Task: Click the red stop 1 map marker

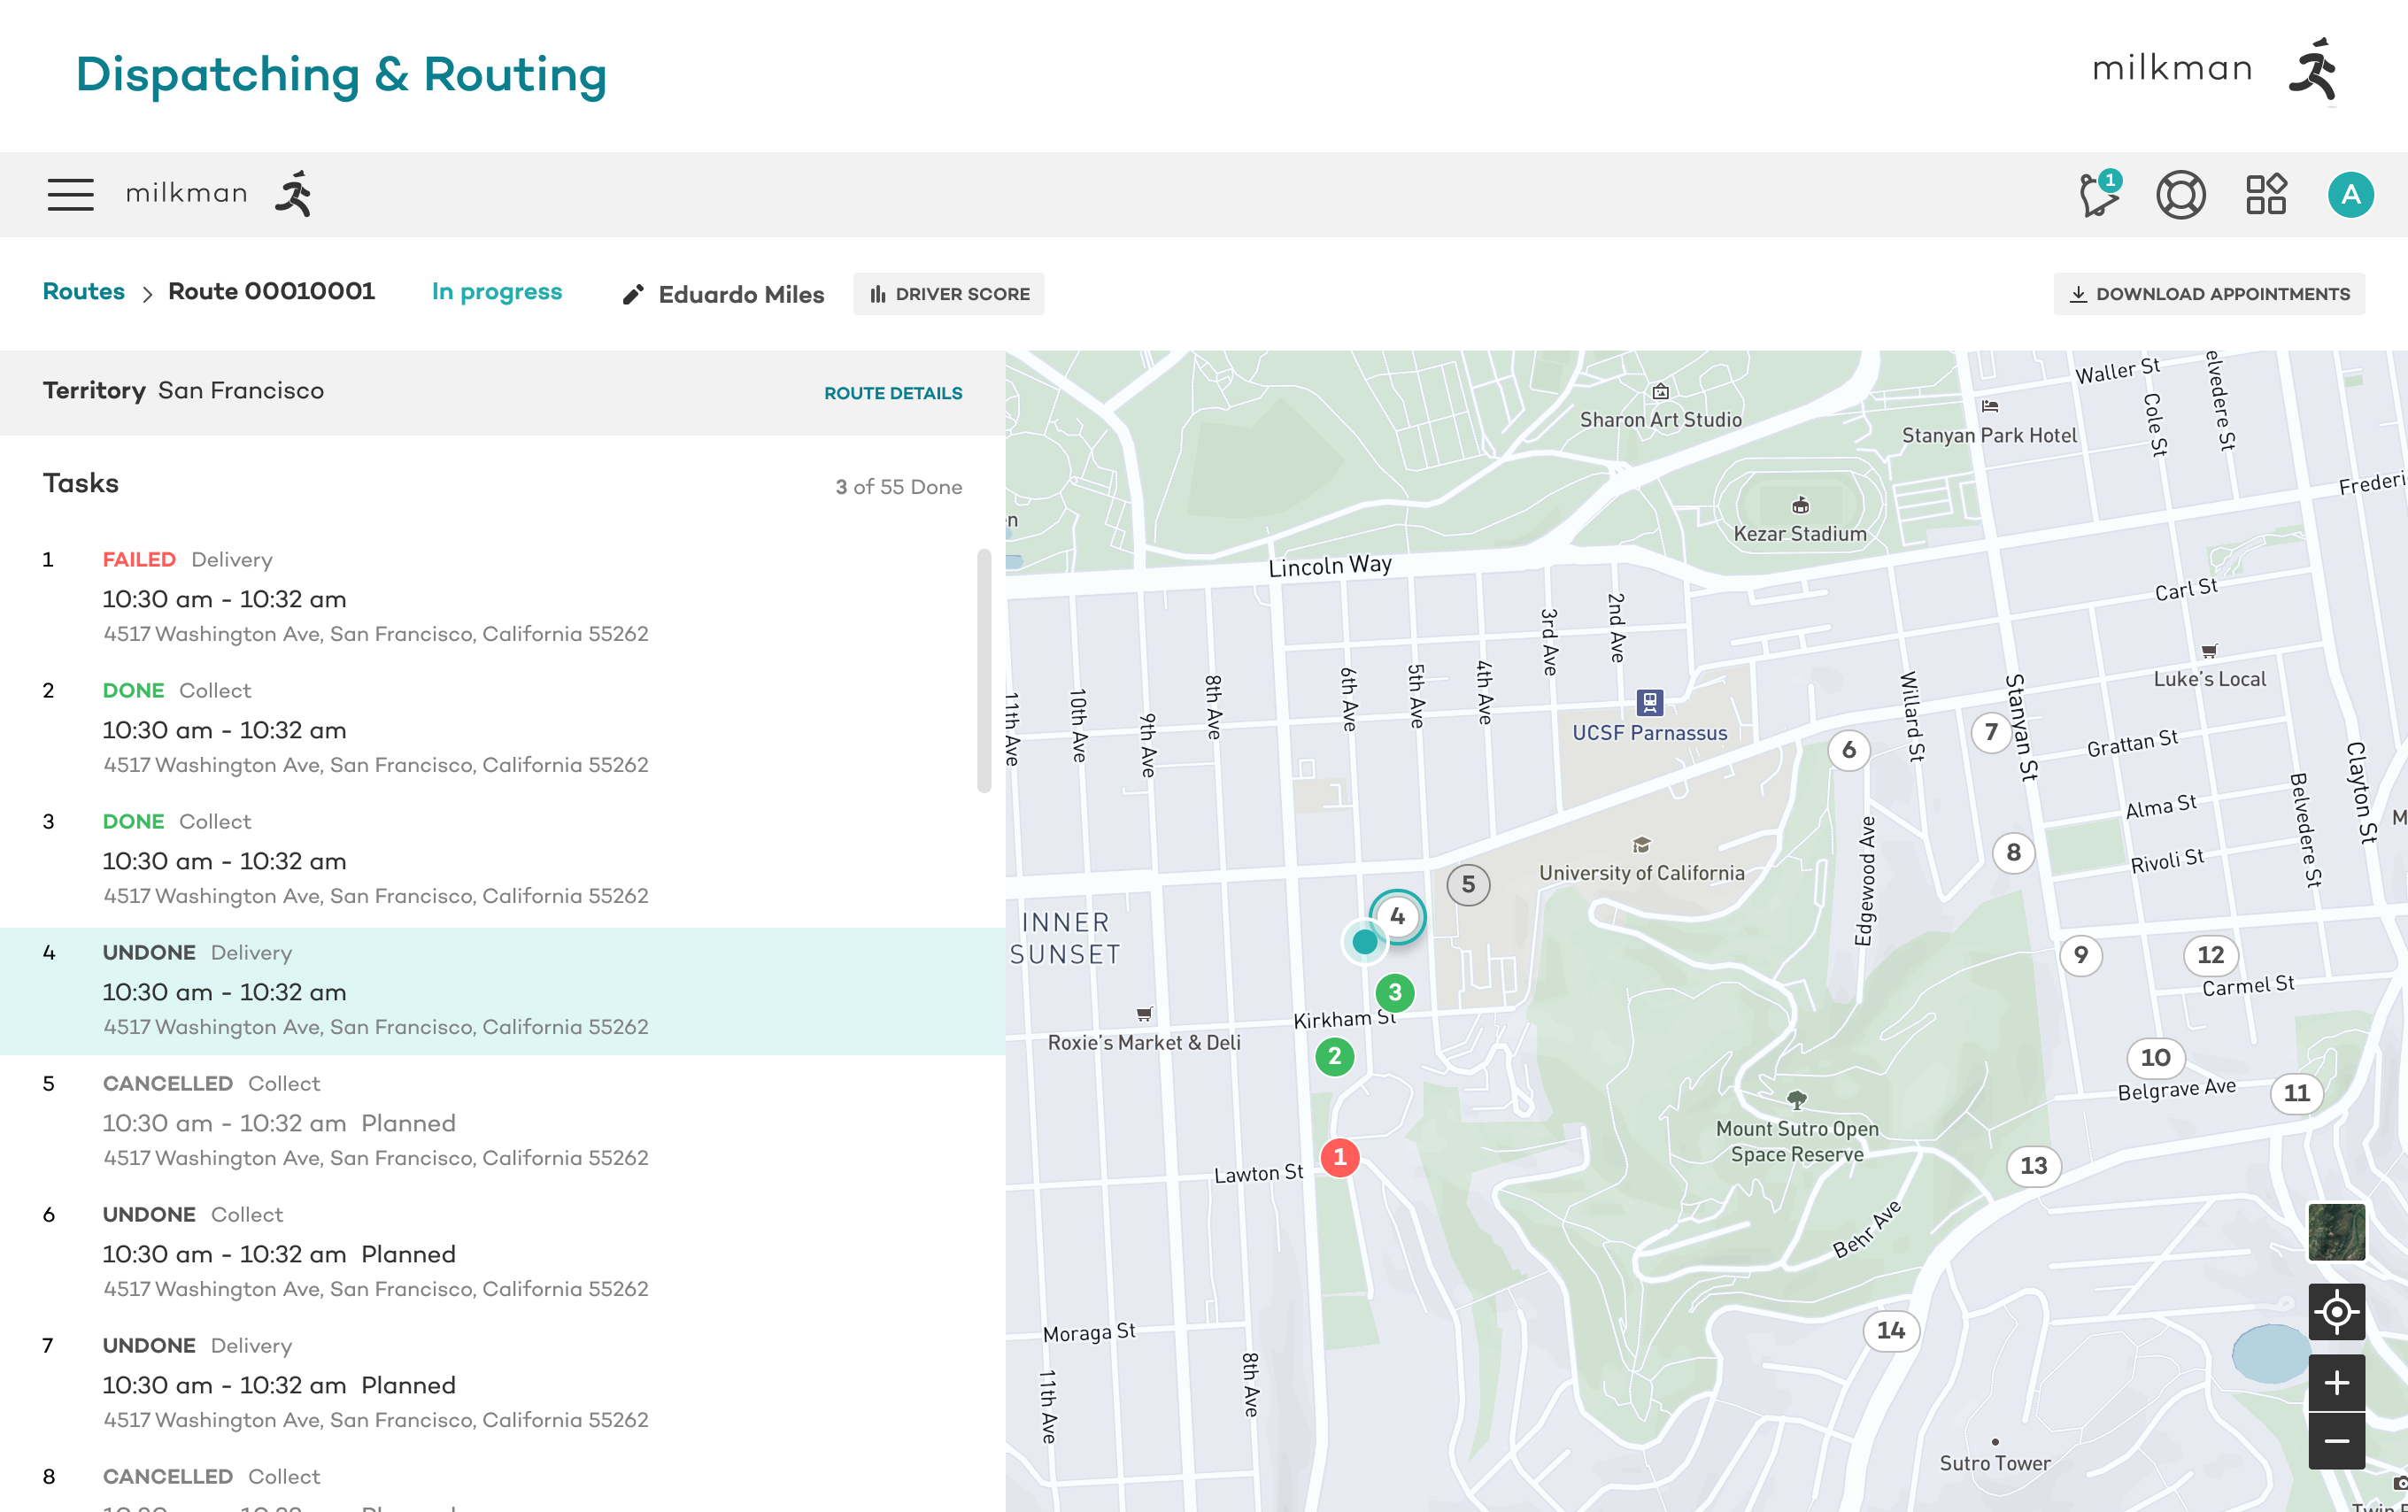Action: point(1339,1157)
